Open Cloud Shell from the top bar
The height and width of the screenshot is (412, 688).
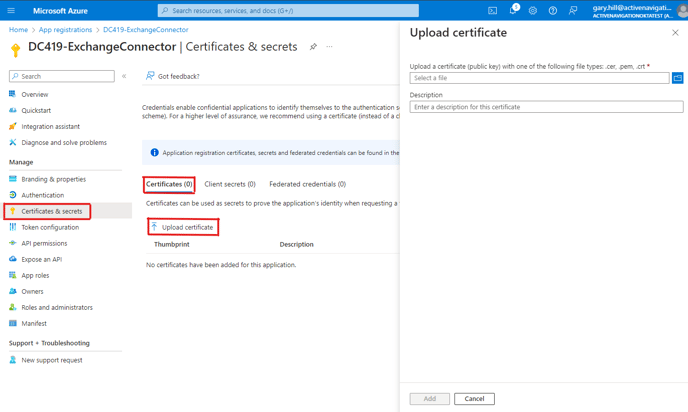(x=492, y=11)
